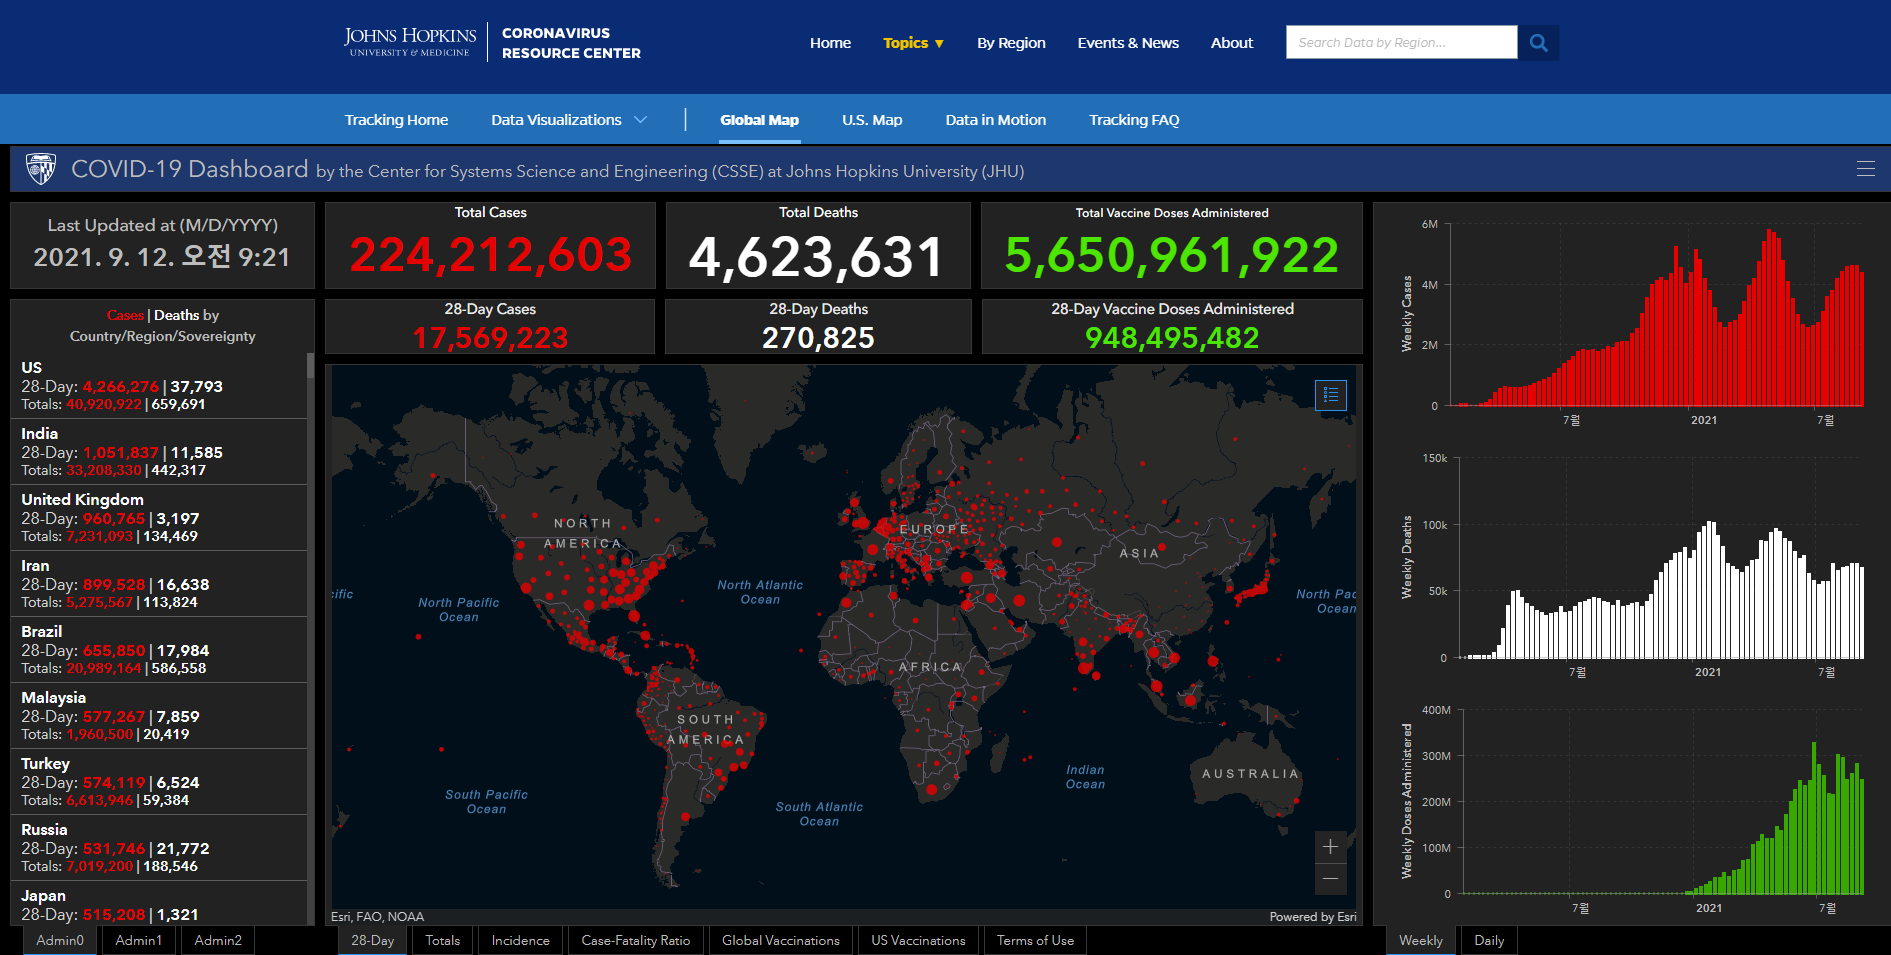Select the Weekly chart tab
This screenshot has height=955, width=1891.
1420,941
